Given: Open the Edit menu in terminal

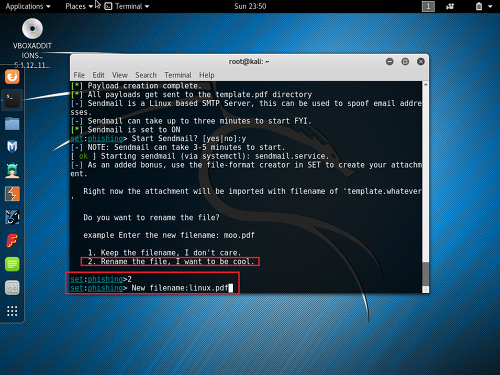Looking at the screenshot, I should coord(98,75).
